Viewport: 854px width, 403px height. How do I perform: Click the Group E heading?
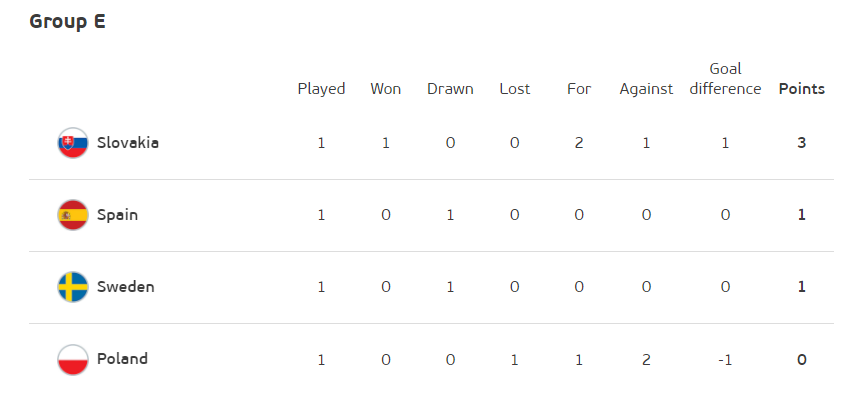coord(67,22)
